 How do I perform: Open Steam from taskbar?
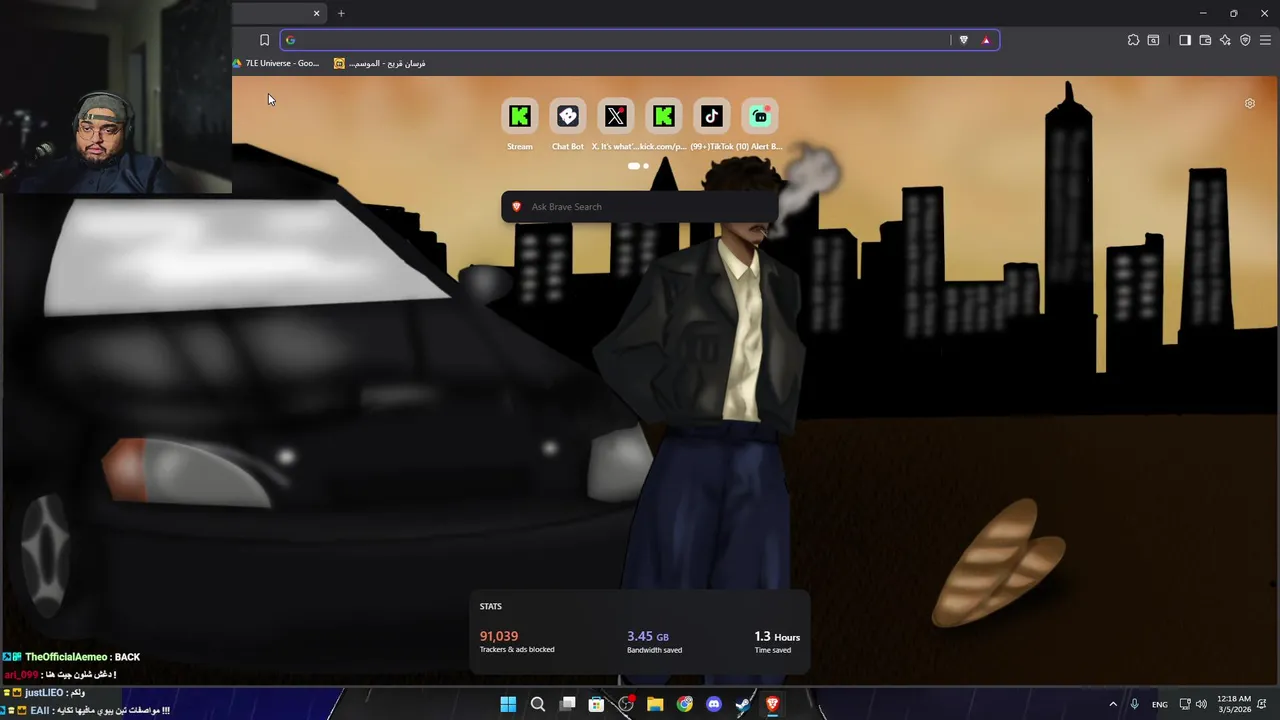point(743,704)
